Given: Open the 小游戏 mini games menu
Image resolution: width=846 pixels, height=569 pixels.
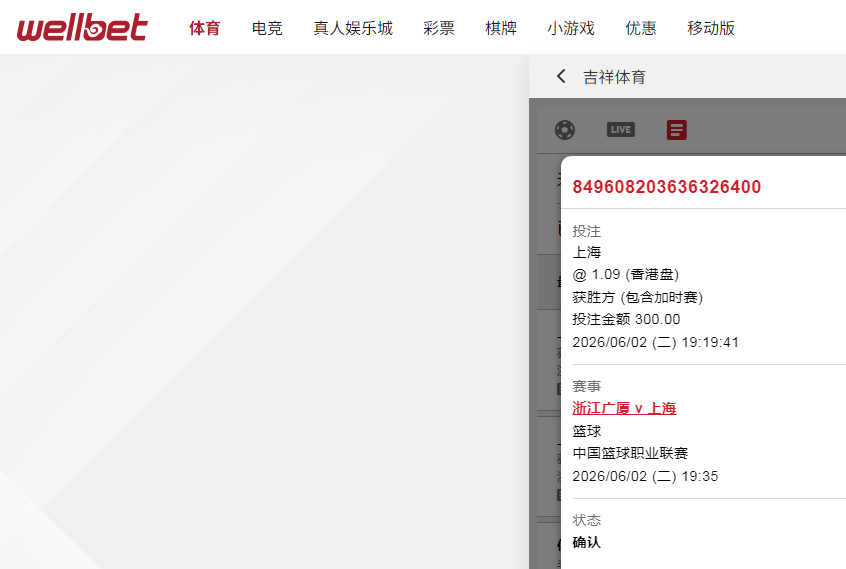Looking at the screenshot, I should tap(571, 28).
